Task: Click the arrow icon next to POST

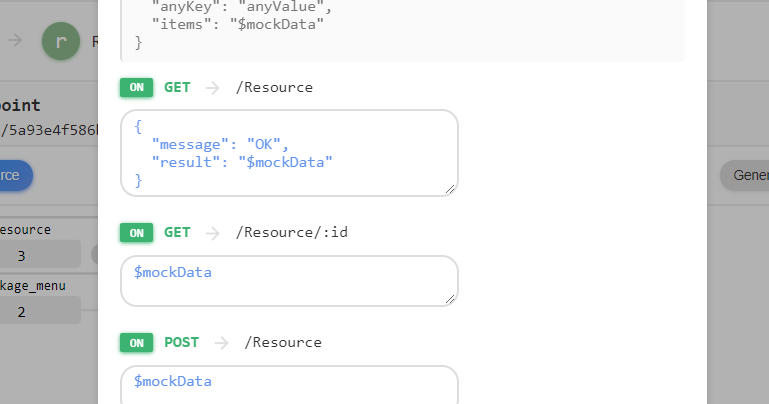Action: click(x=220, y=342)
